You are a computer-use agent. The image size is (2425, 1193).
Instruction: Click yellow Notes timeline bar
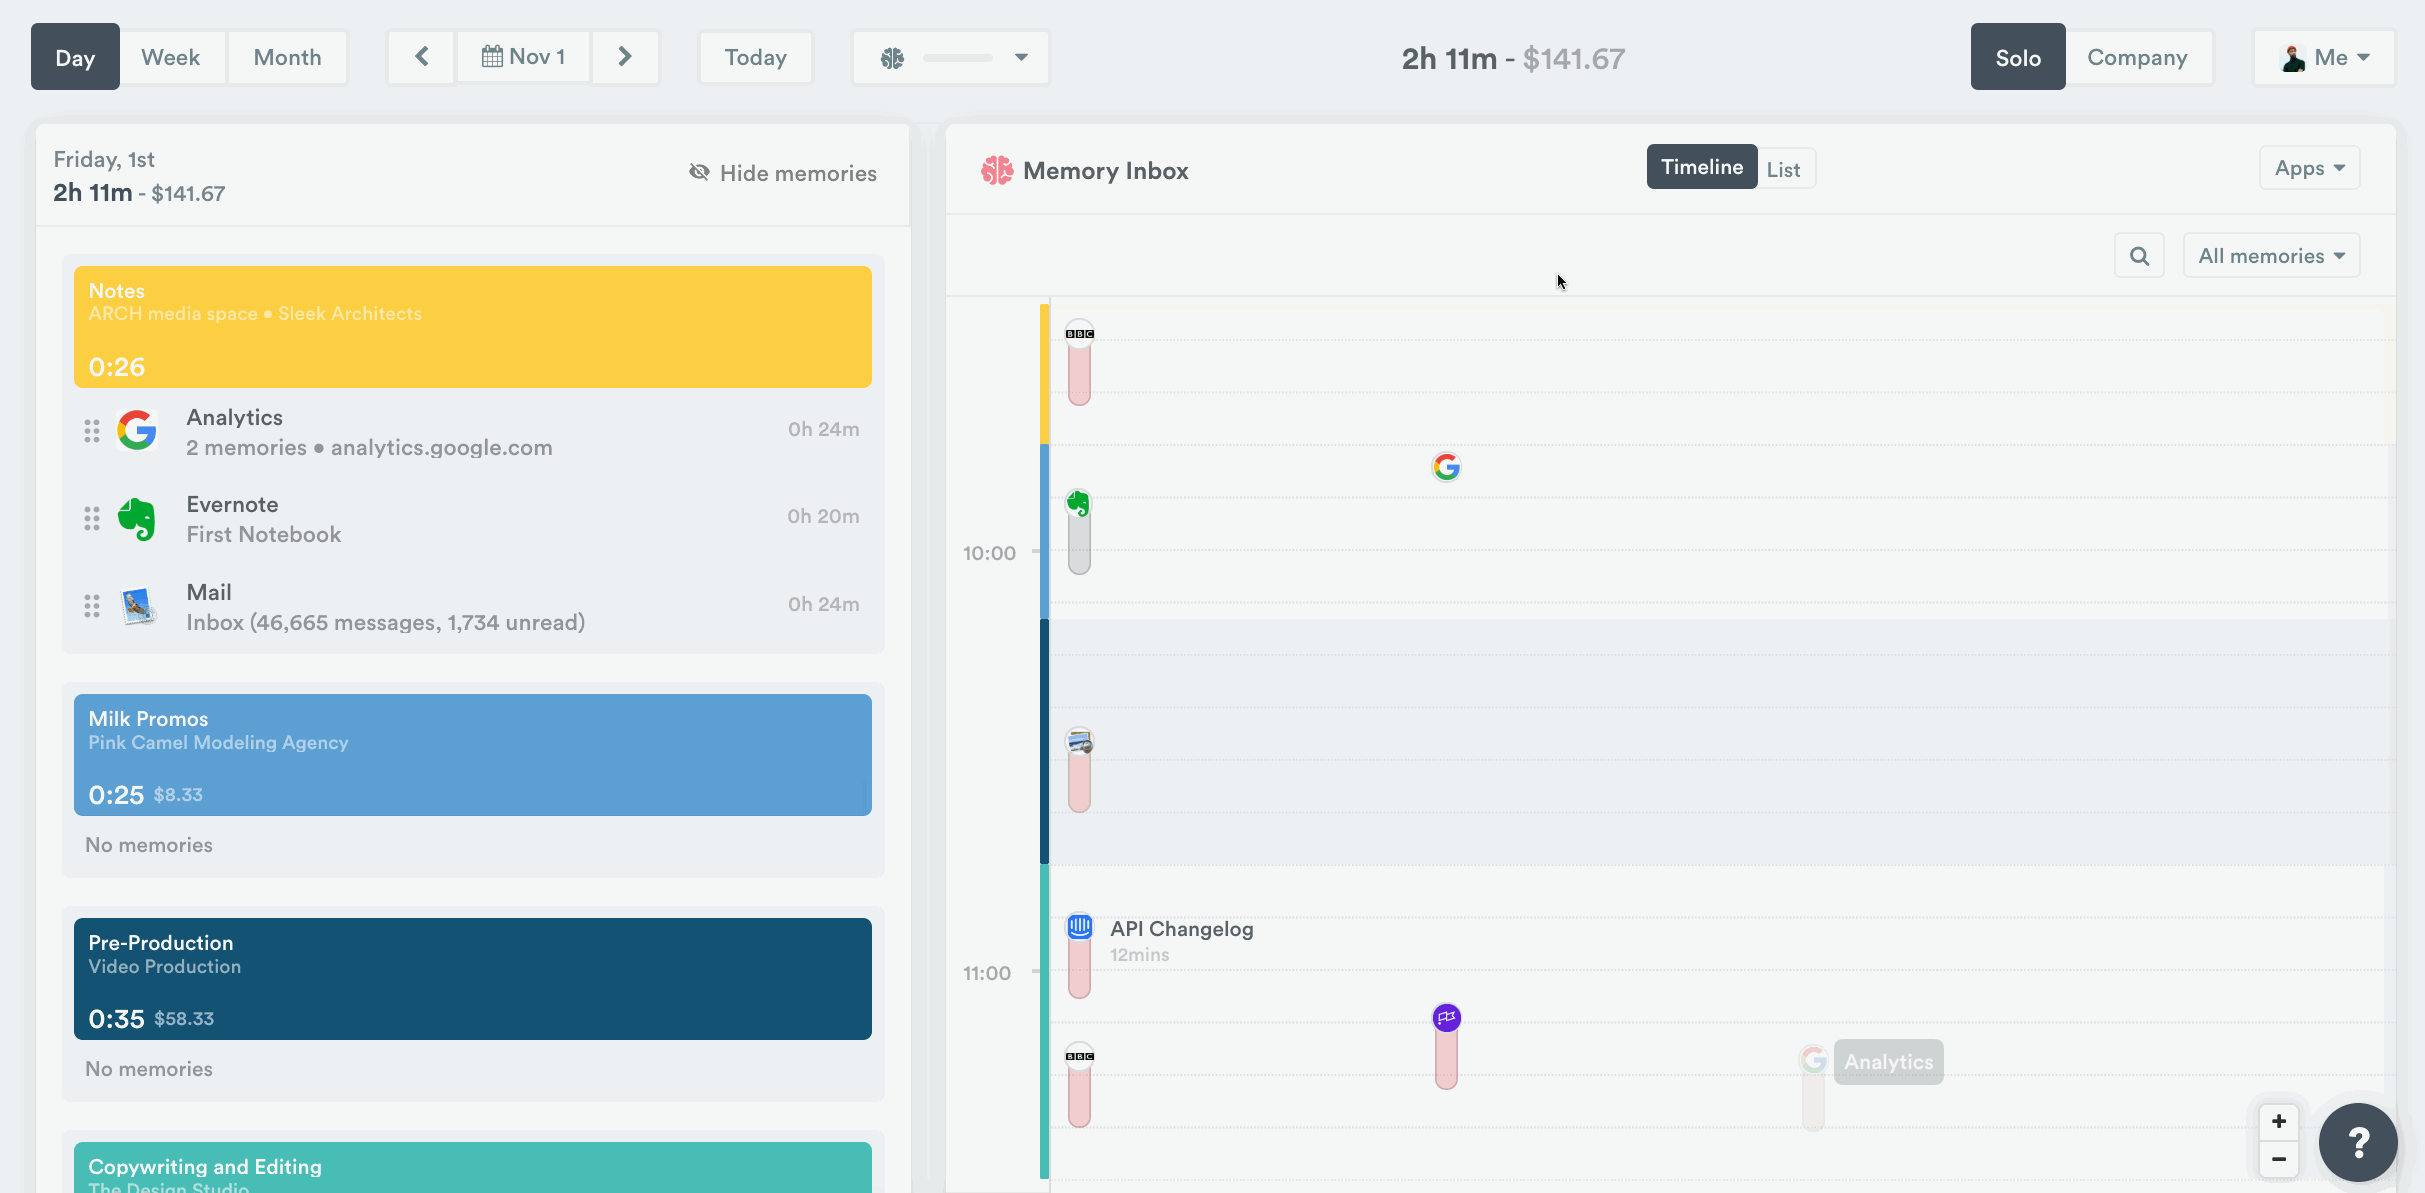1045,374
